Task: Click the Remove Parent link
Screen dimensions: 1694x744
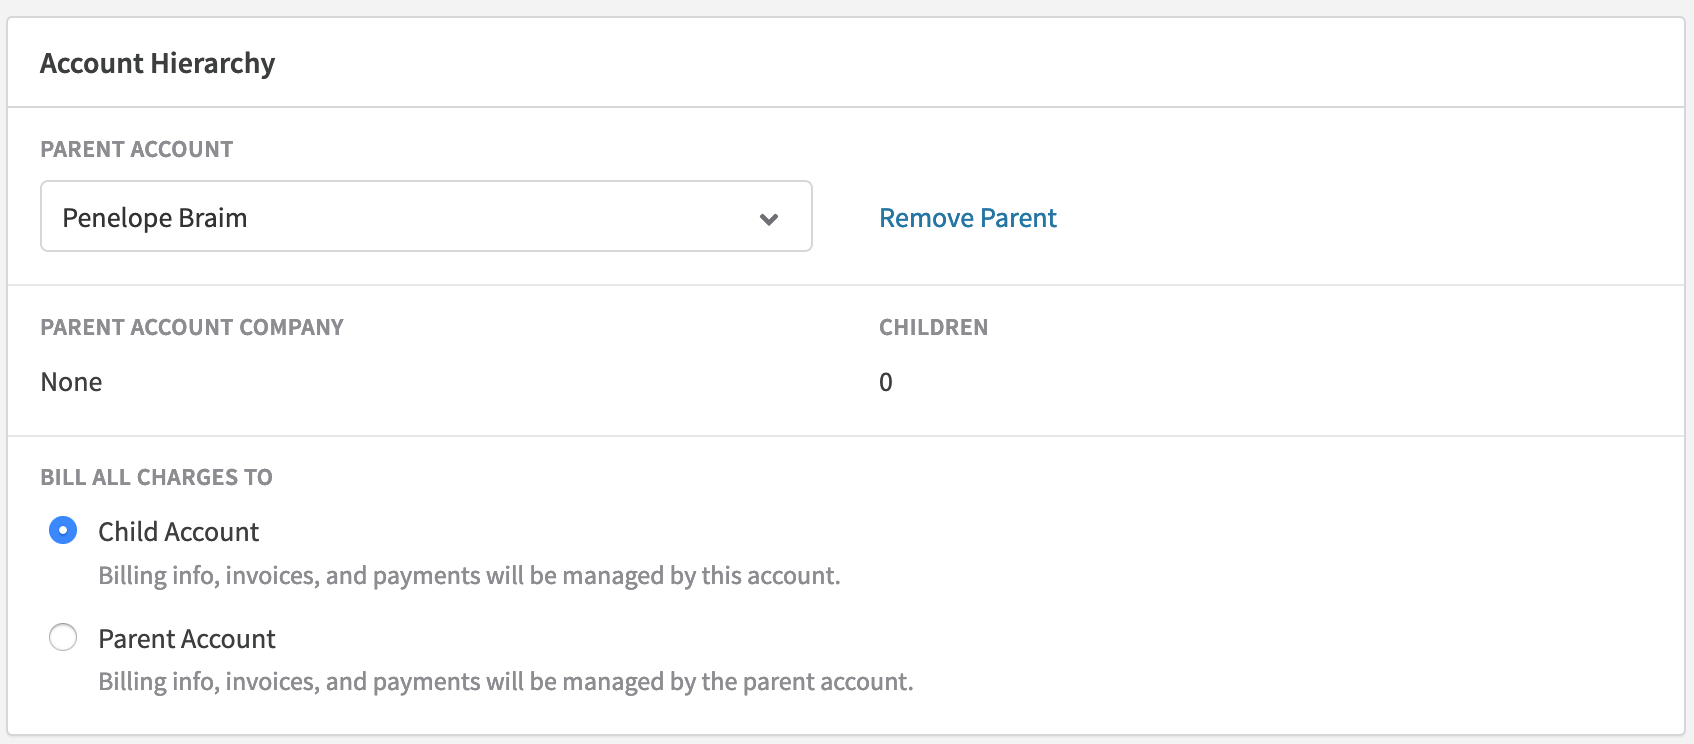Action: tap(967, 218)
